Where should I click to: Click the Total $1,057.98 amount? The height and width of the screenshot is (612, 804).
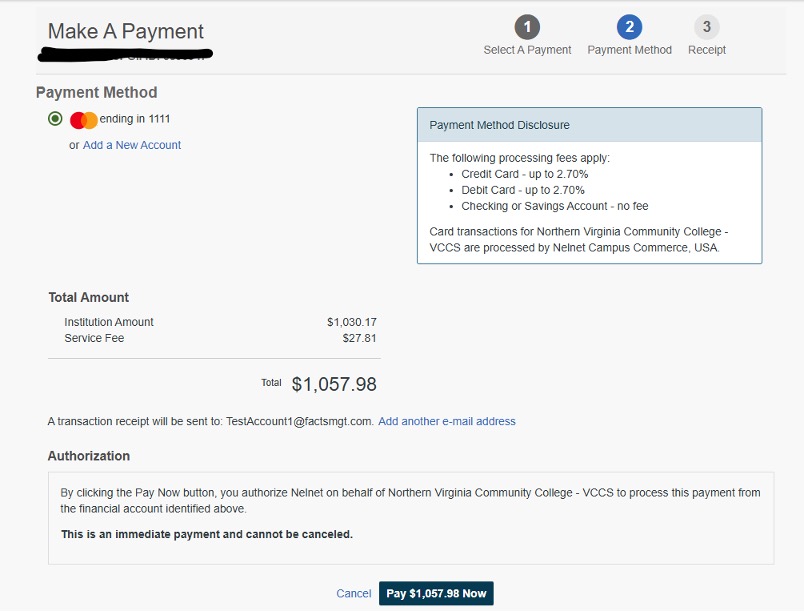click(x=334, y=384)
